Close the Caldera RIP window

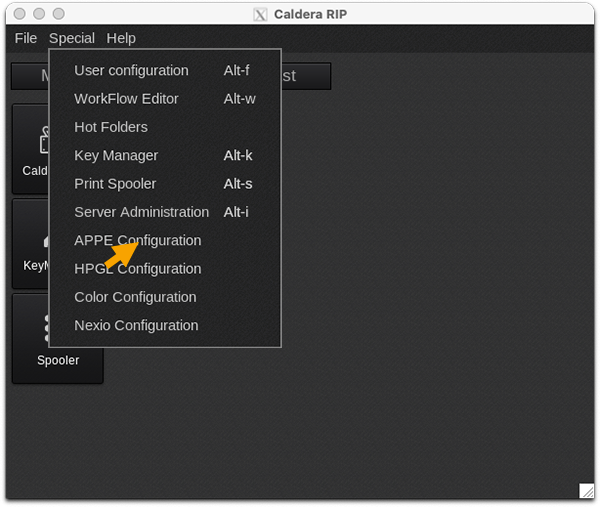click(20, 14)
